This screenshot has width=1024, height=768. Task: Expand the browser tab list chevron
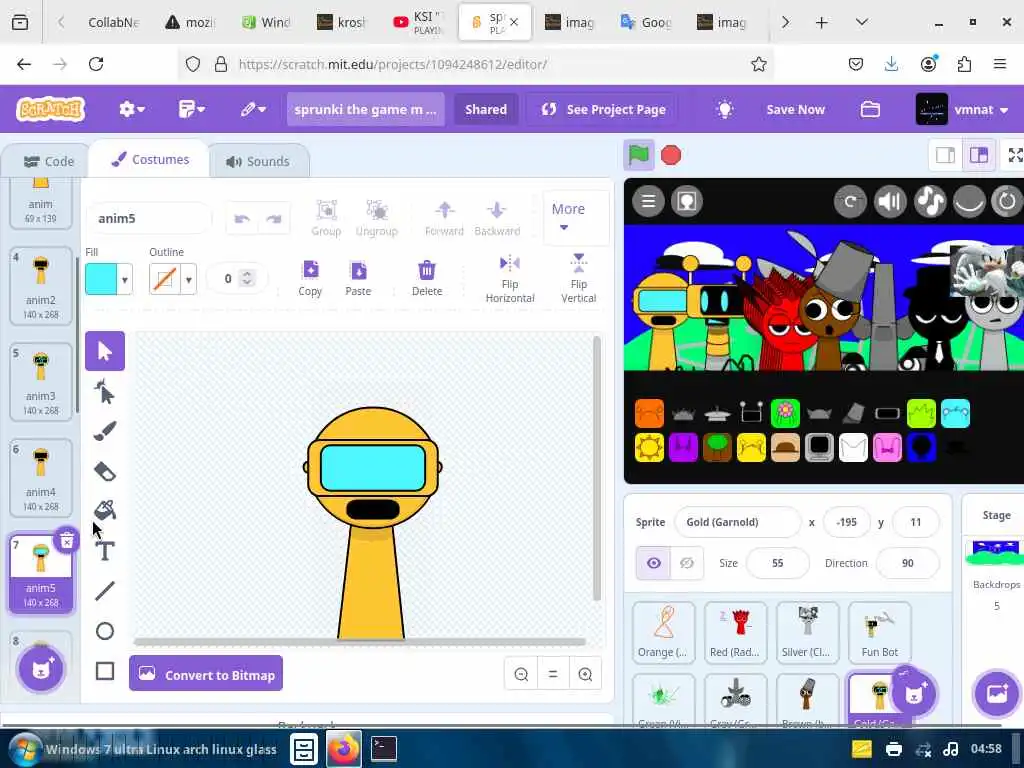pos(862,22)
